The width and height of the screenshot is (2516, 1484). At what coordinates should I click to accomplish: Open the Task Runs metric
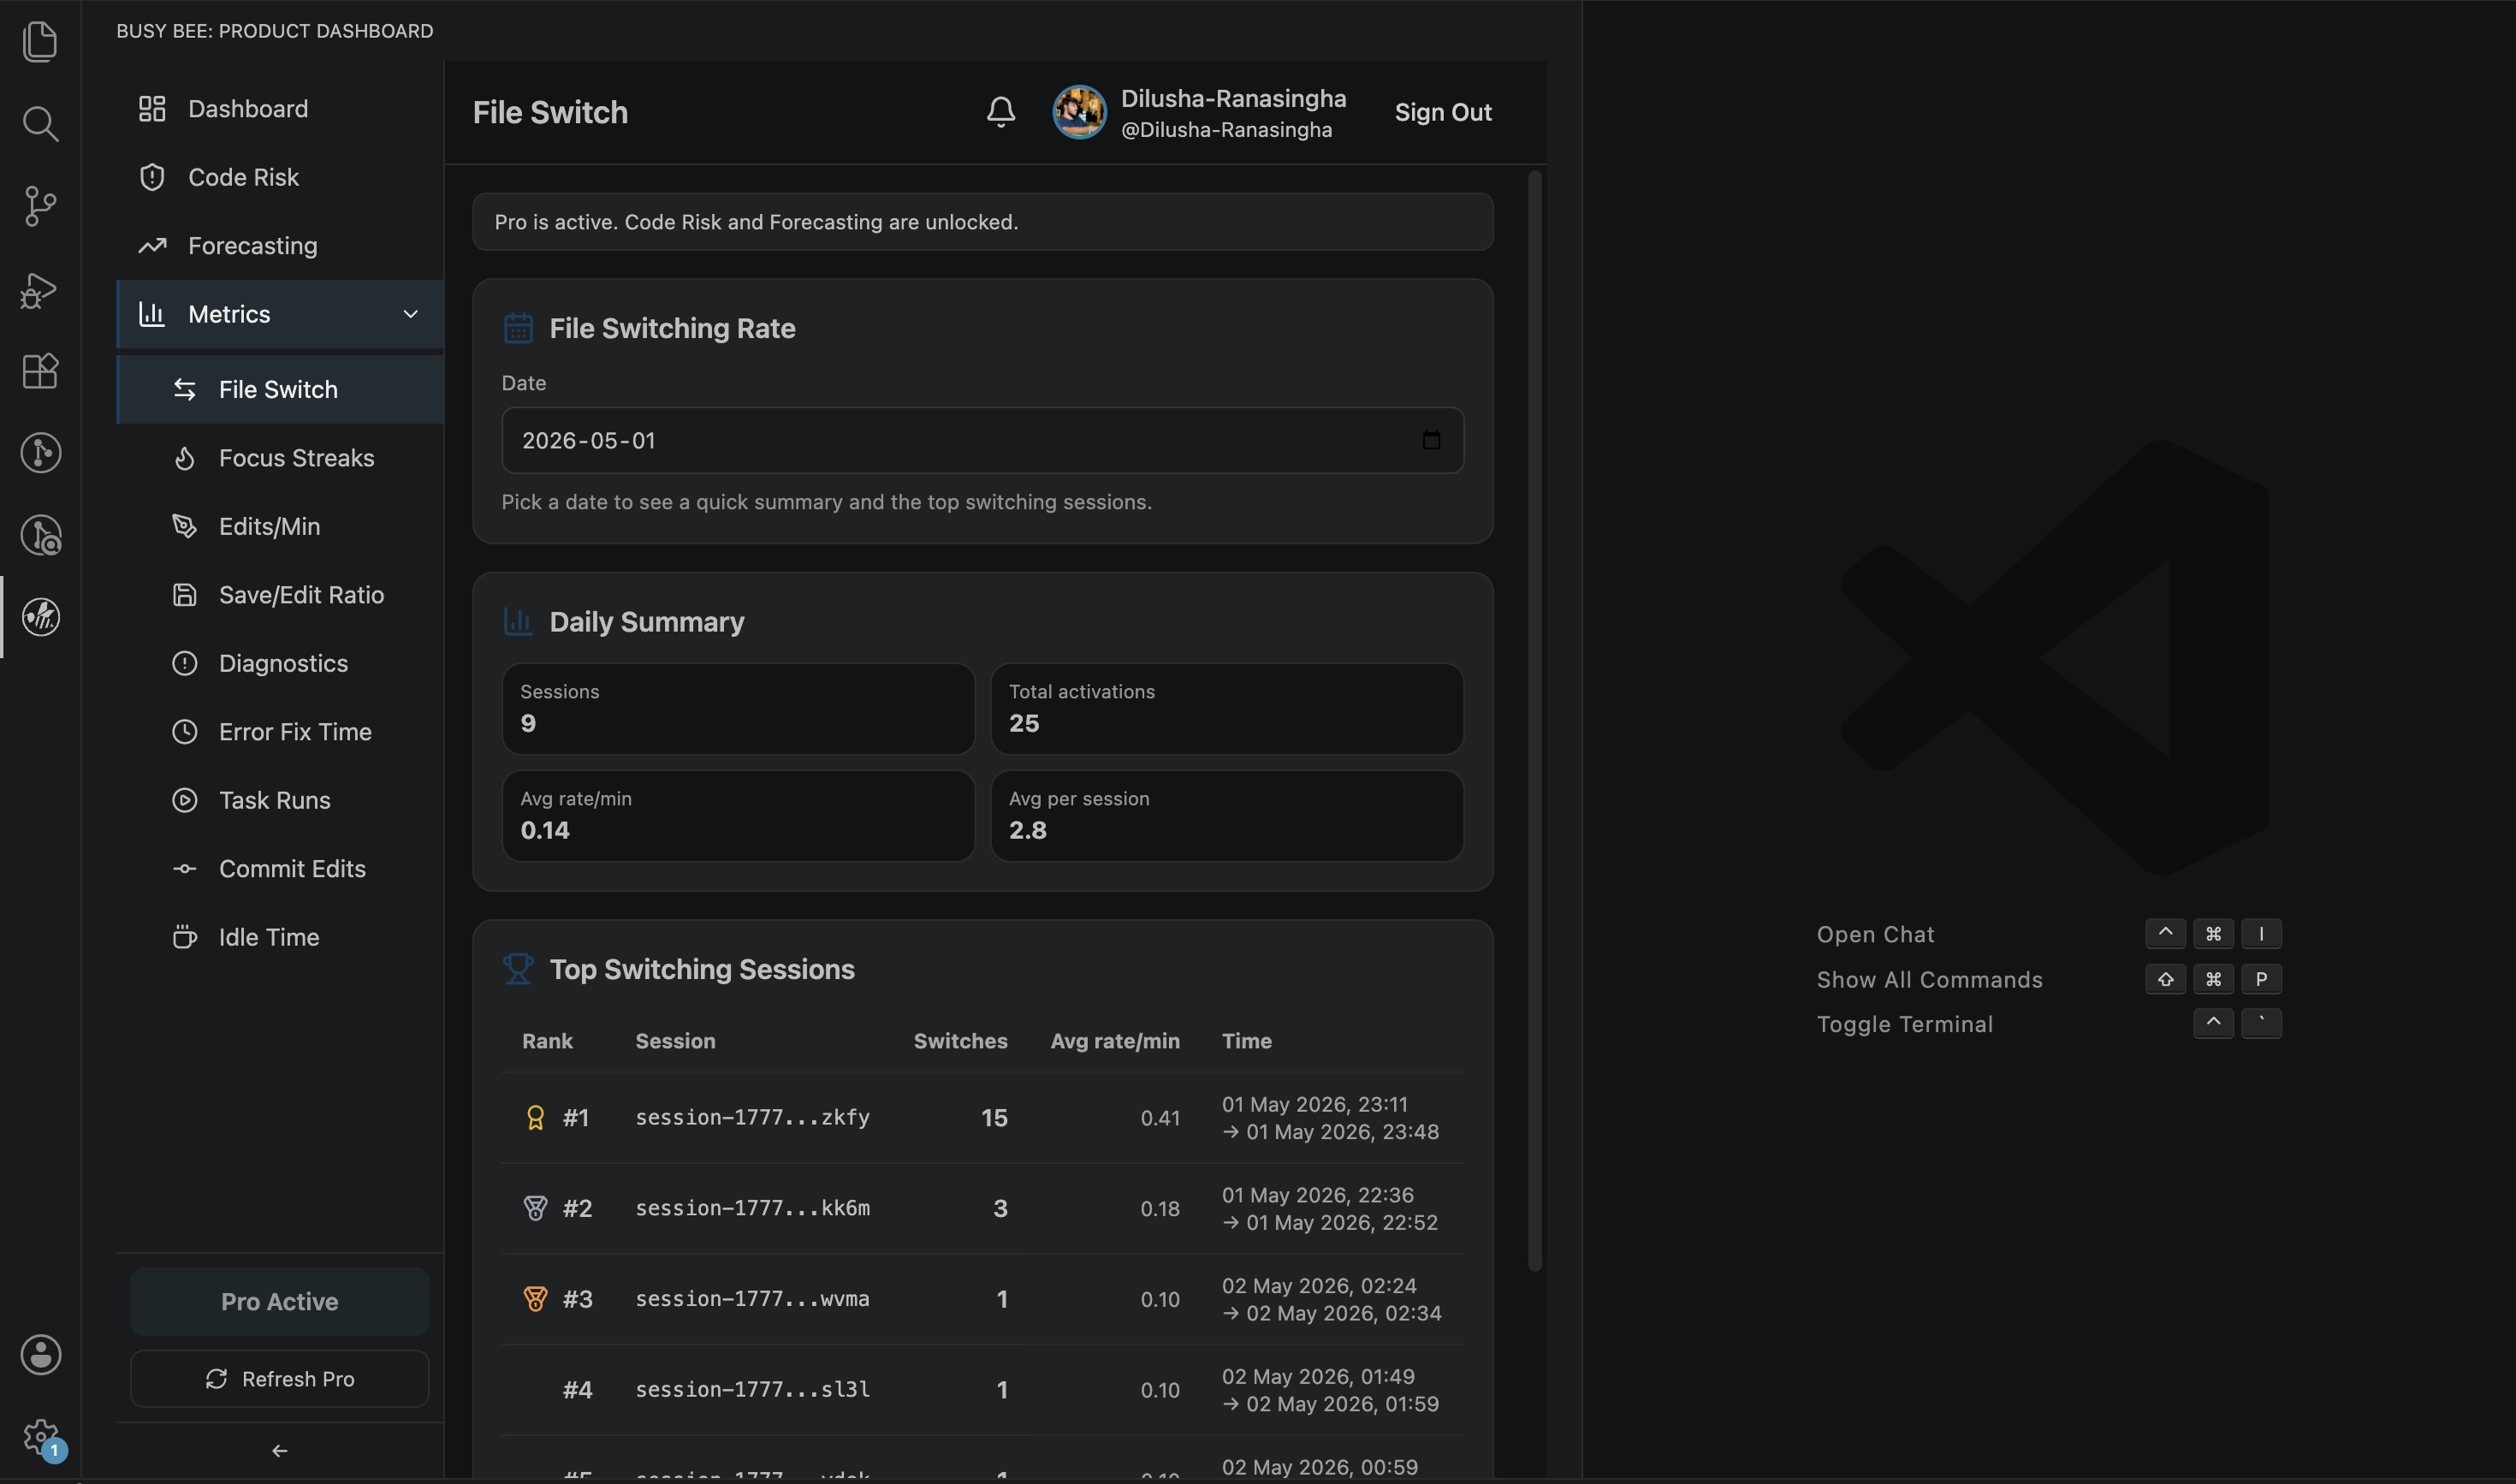(280, 801)
